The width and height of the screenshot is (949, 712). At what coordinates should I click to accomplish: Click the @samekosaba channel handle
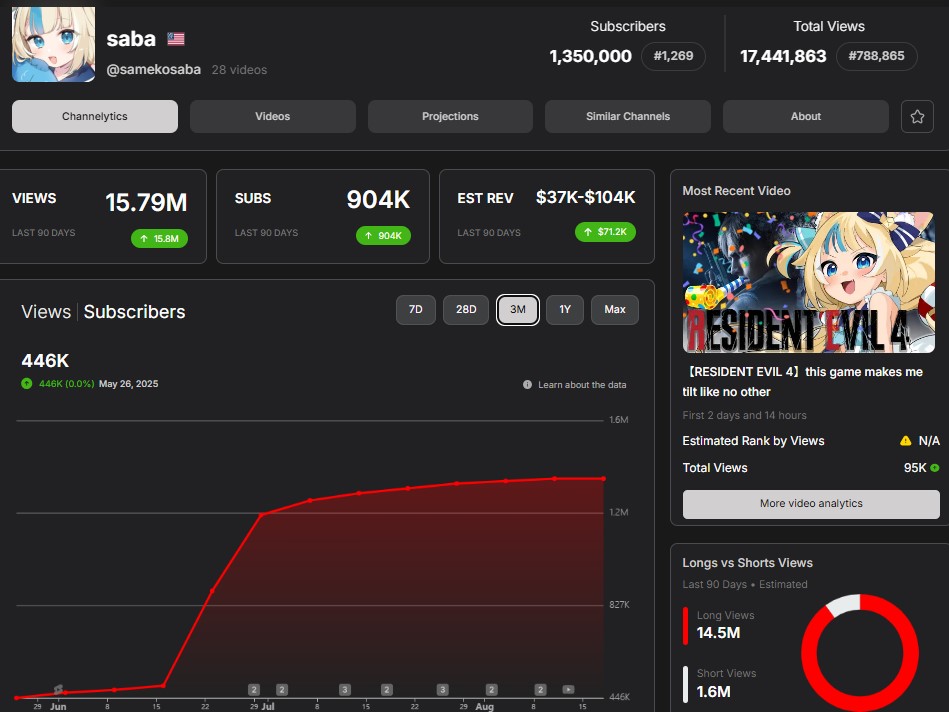154,70
